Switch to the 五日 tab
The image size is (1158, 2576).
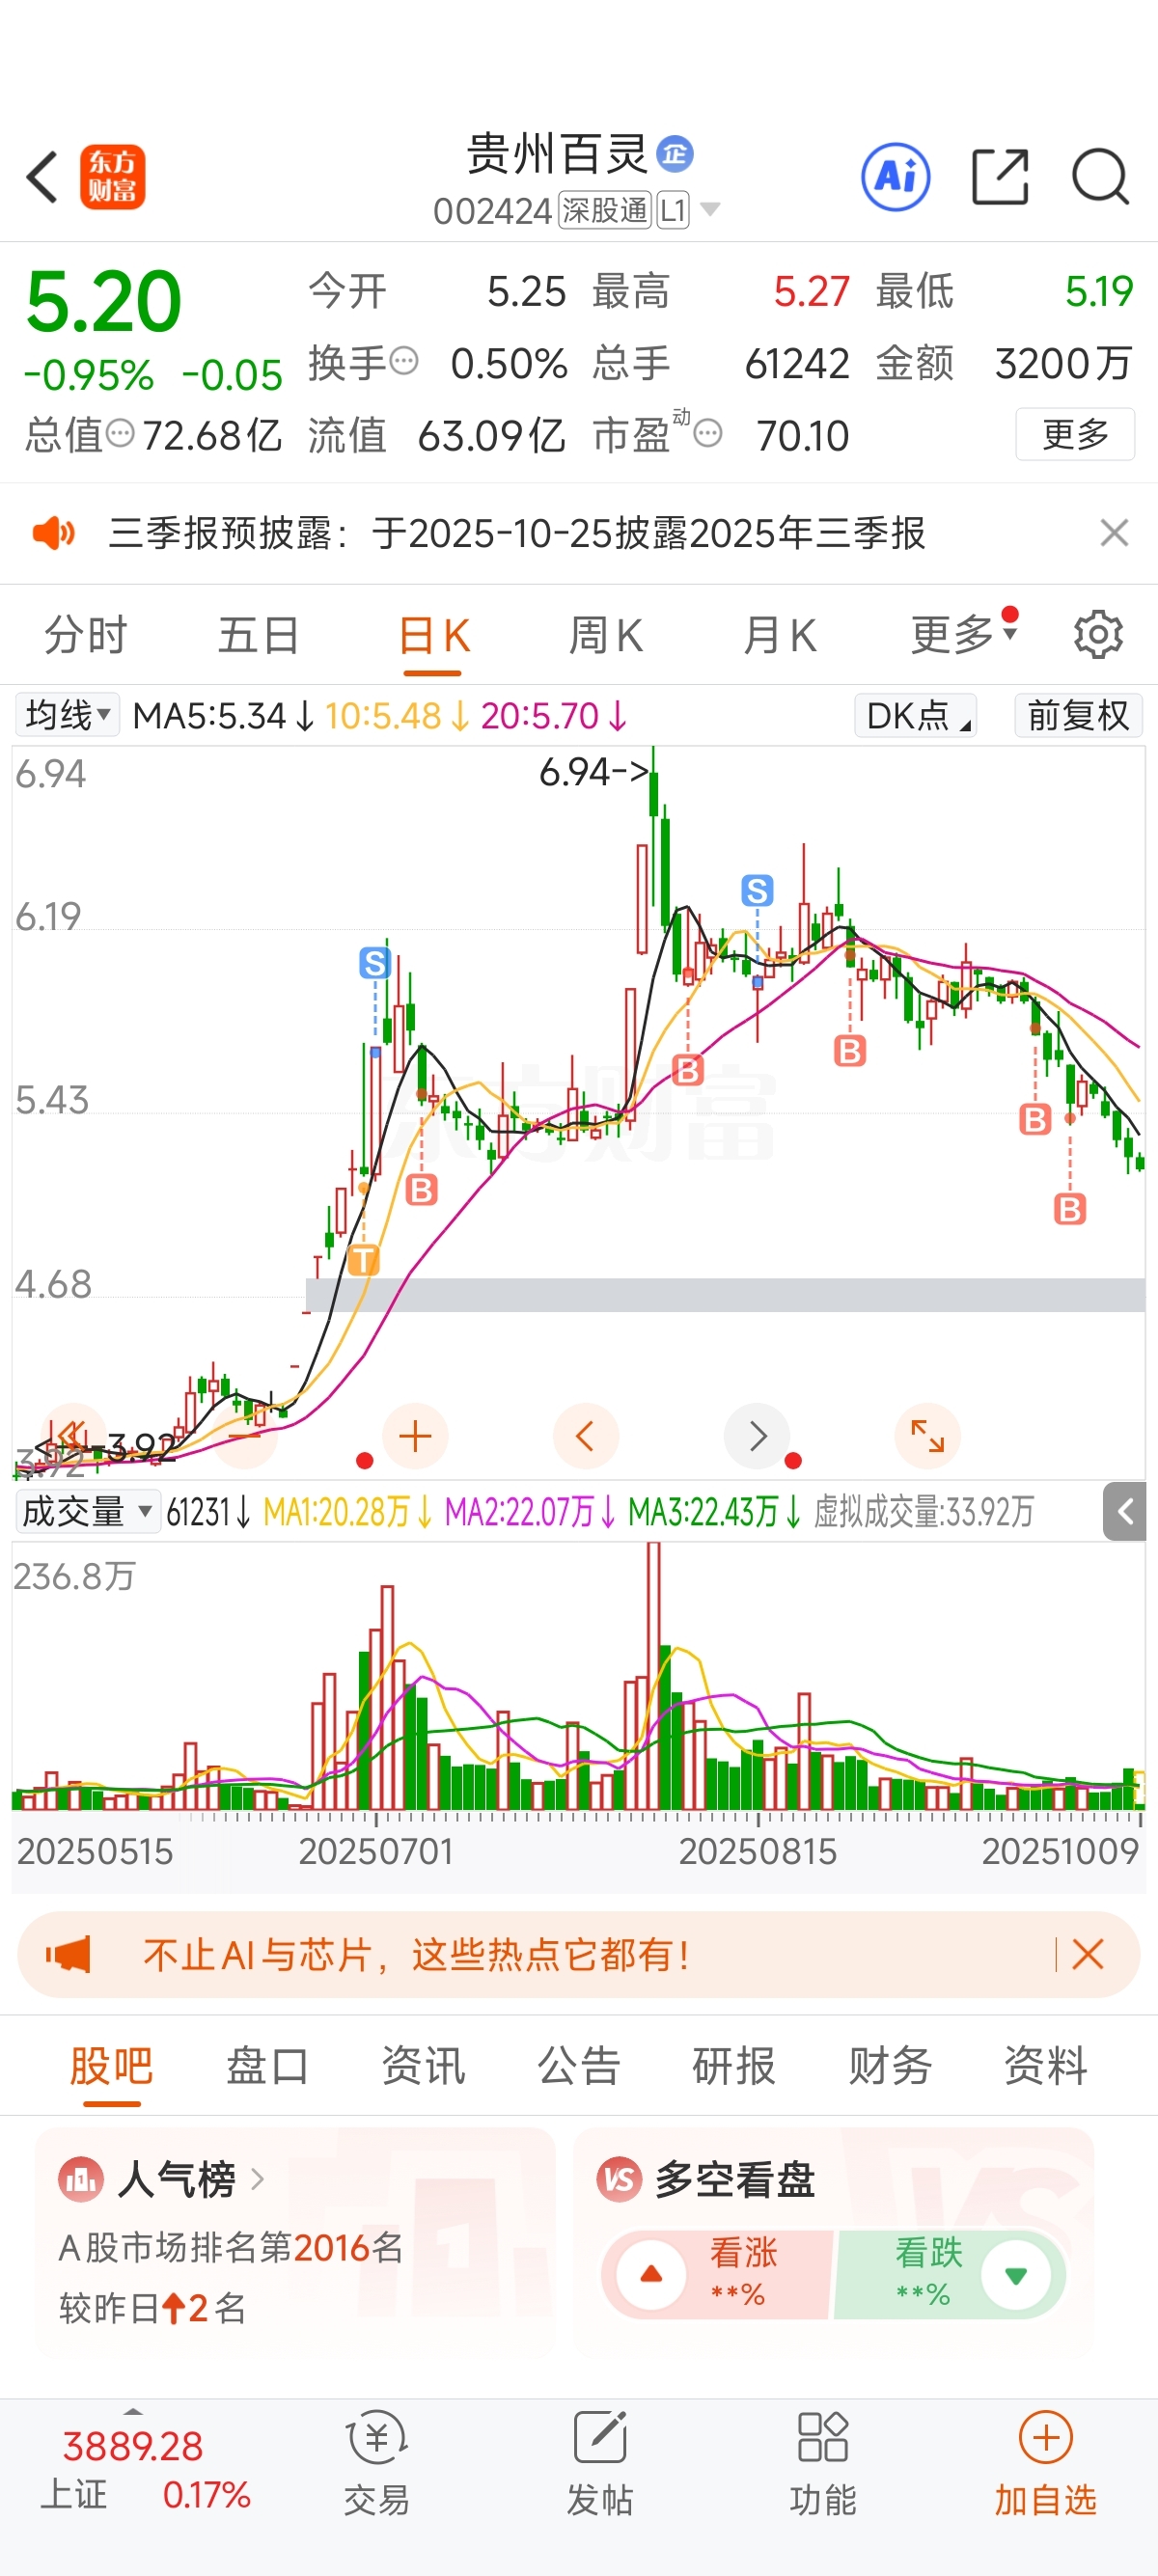[x=259, y=636]
